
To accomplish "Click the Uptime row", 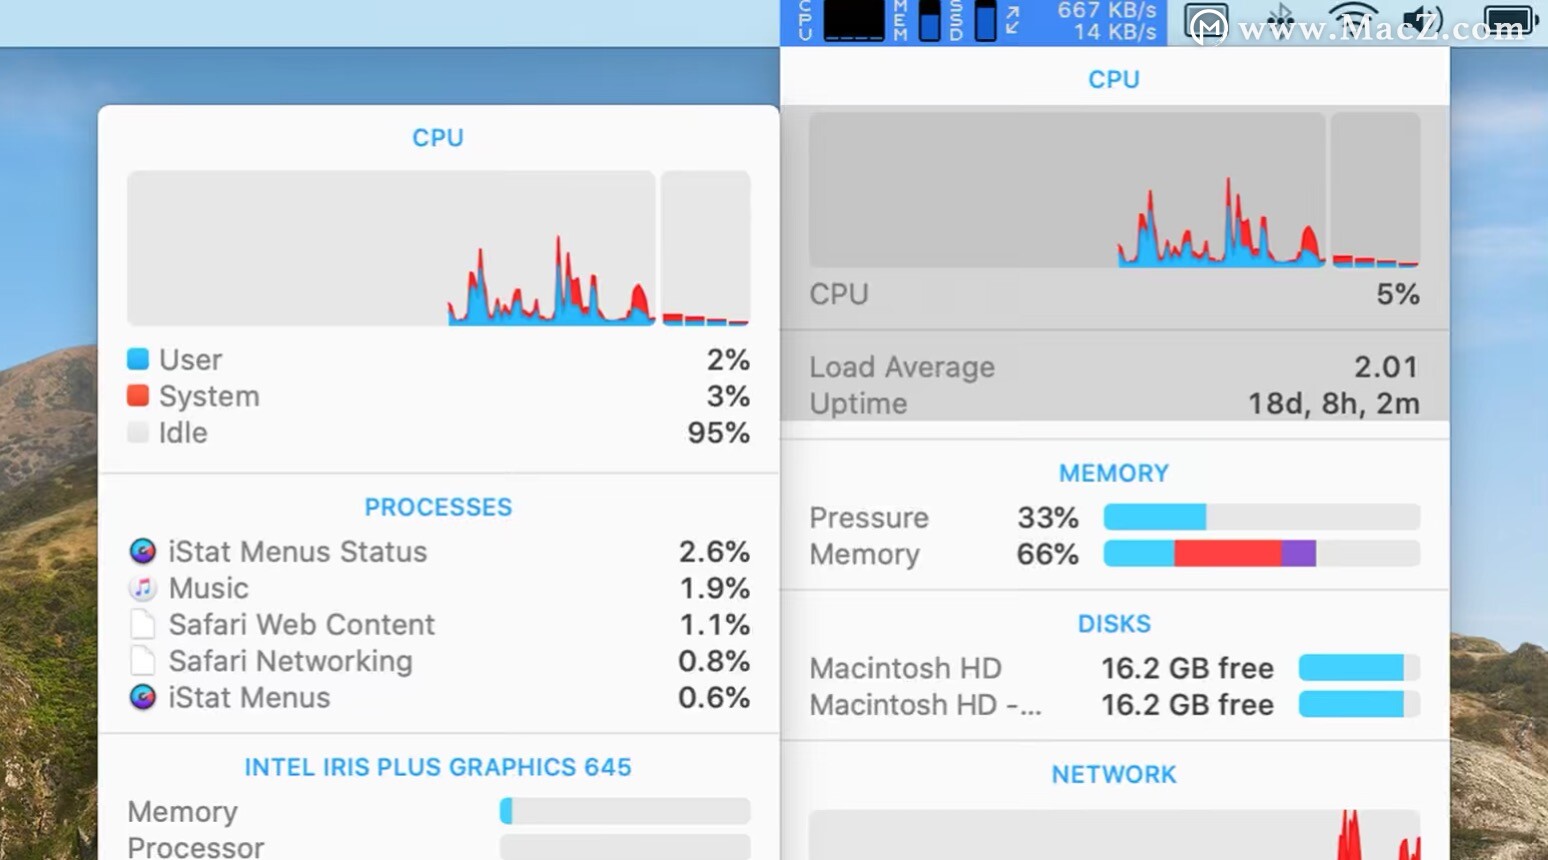I will [x=1114, y=404].
